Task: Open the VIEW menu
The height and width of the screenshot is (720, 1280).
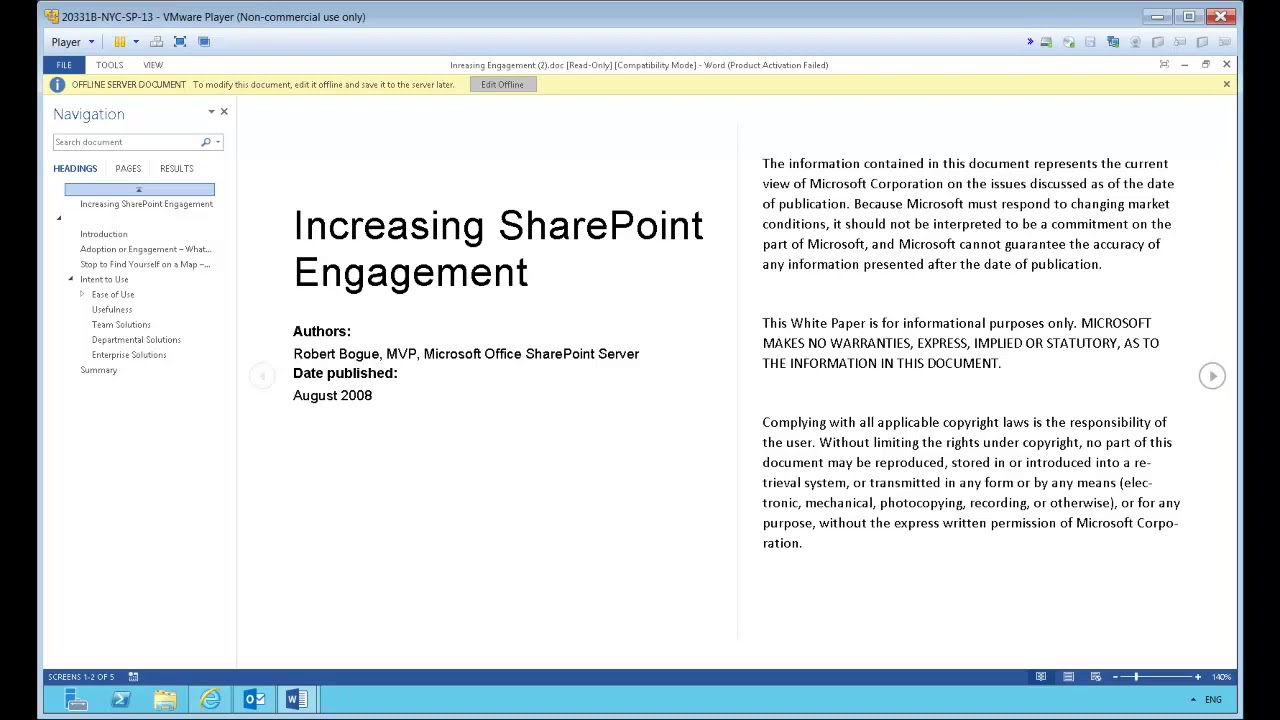Action: point(153,65)
